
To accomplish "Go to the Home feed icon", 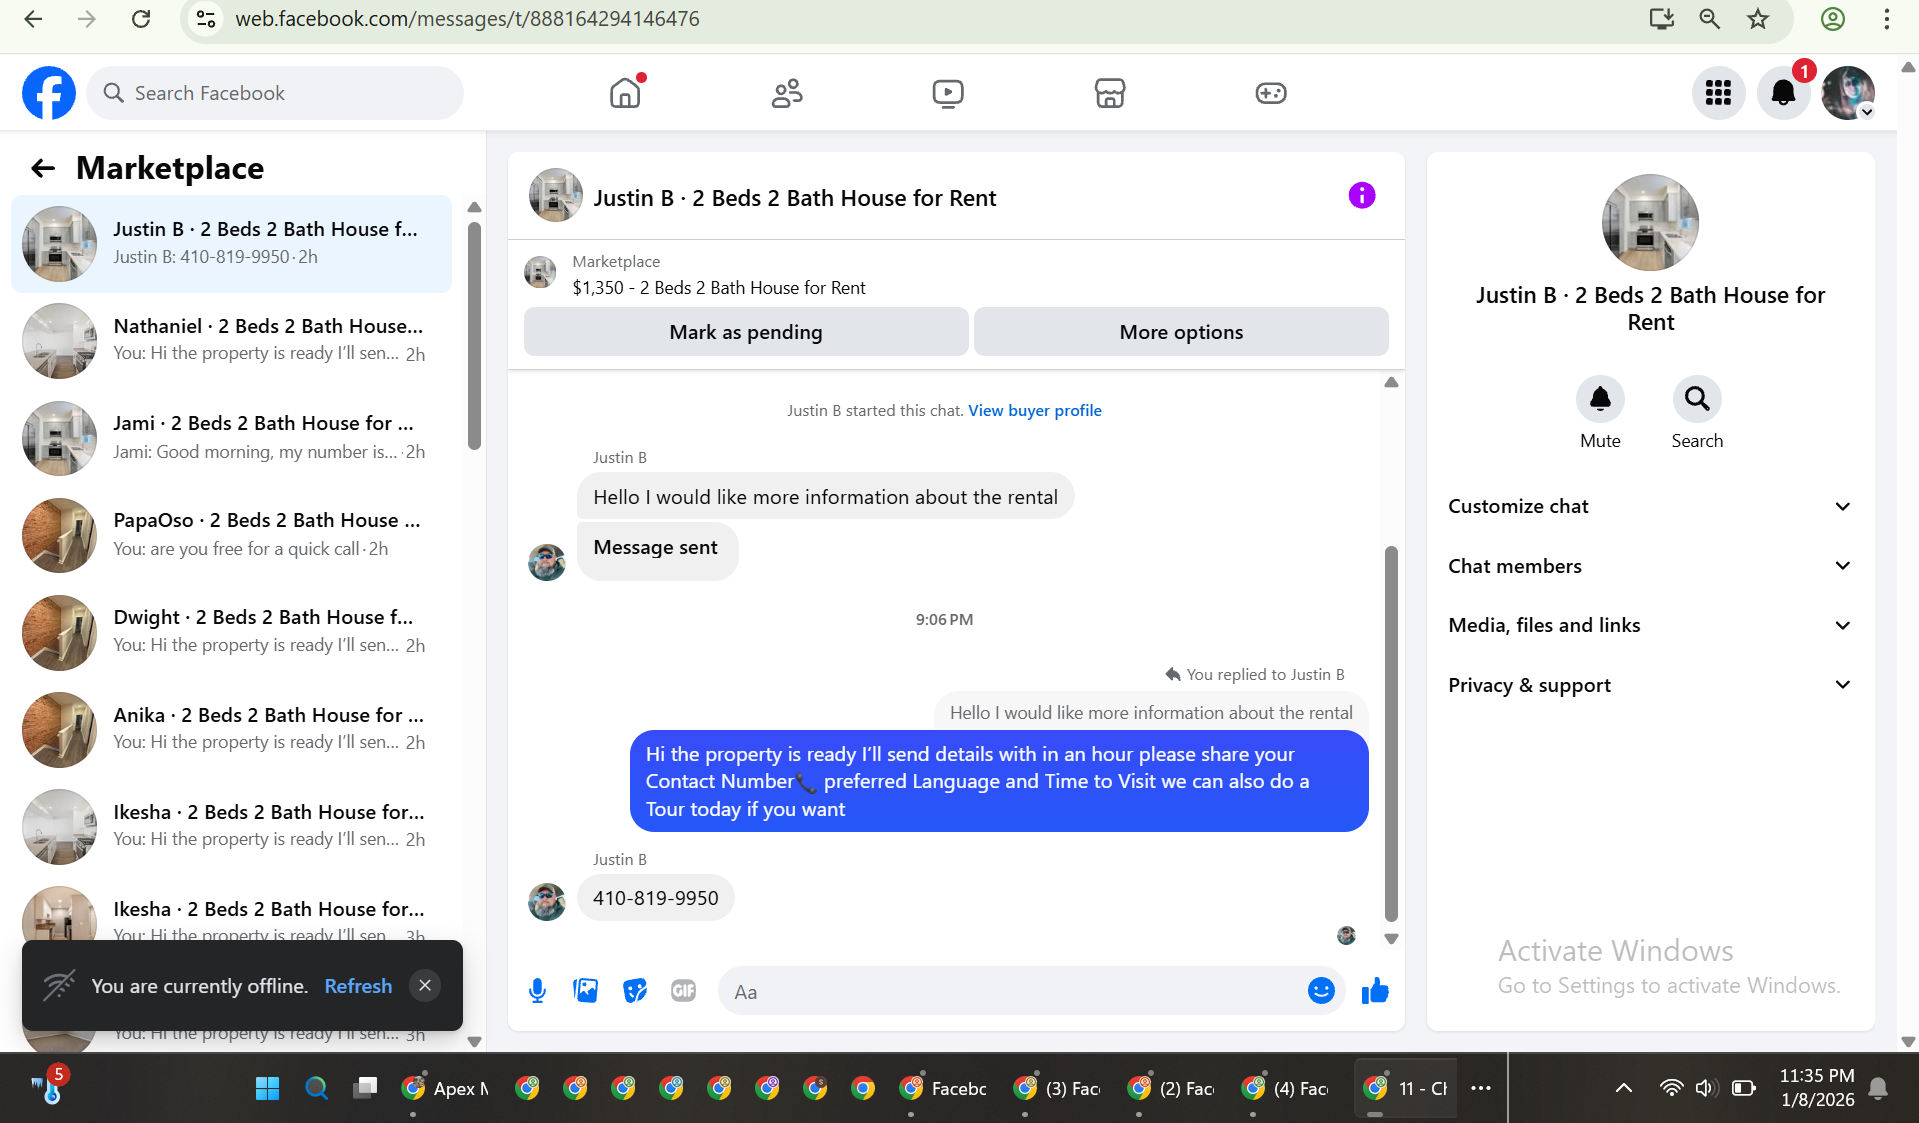I will [x=625, y=93].
